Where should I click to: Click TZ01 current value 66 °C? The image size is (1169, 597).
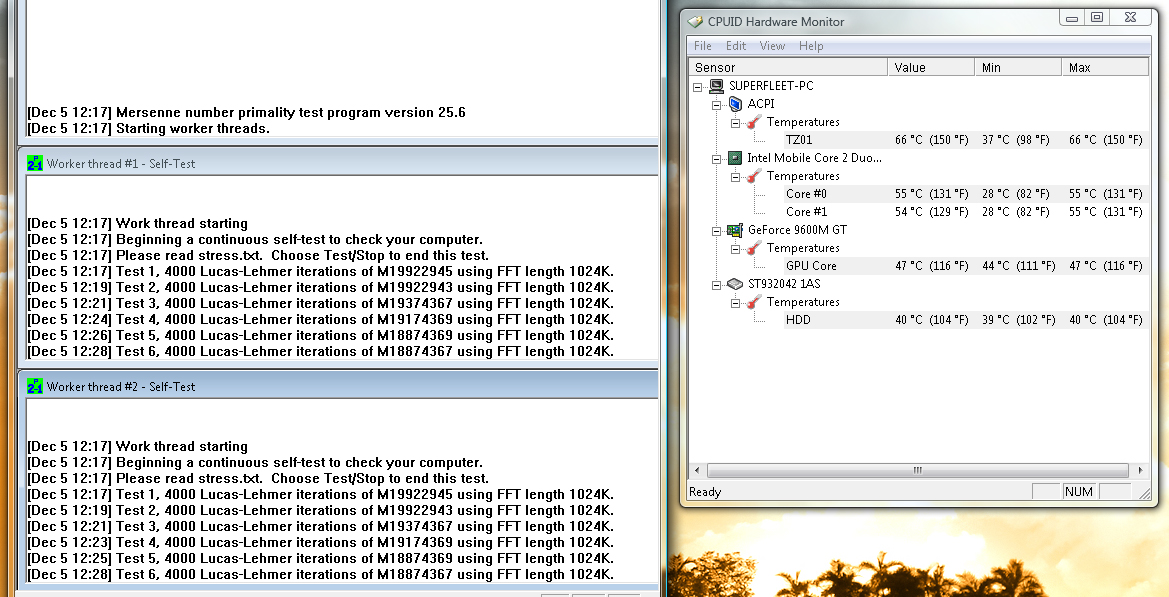(931, 140)
